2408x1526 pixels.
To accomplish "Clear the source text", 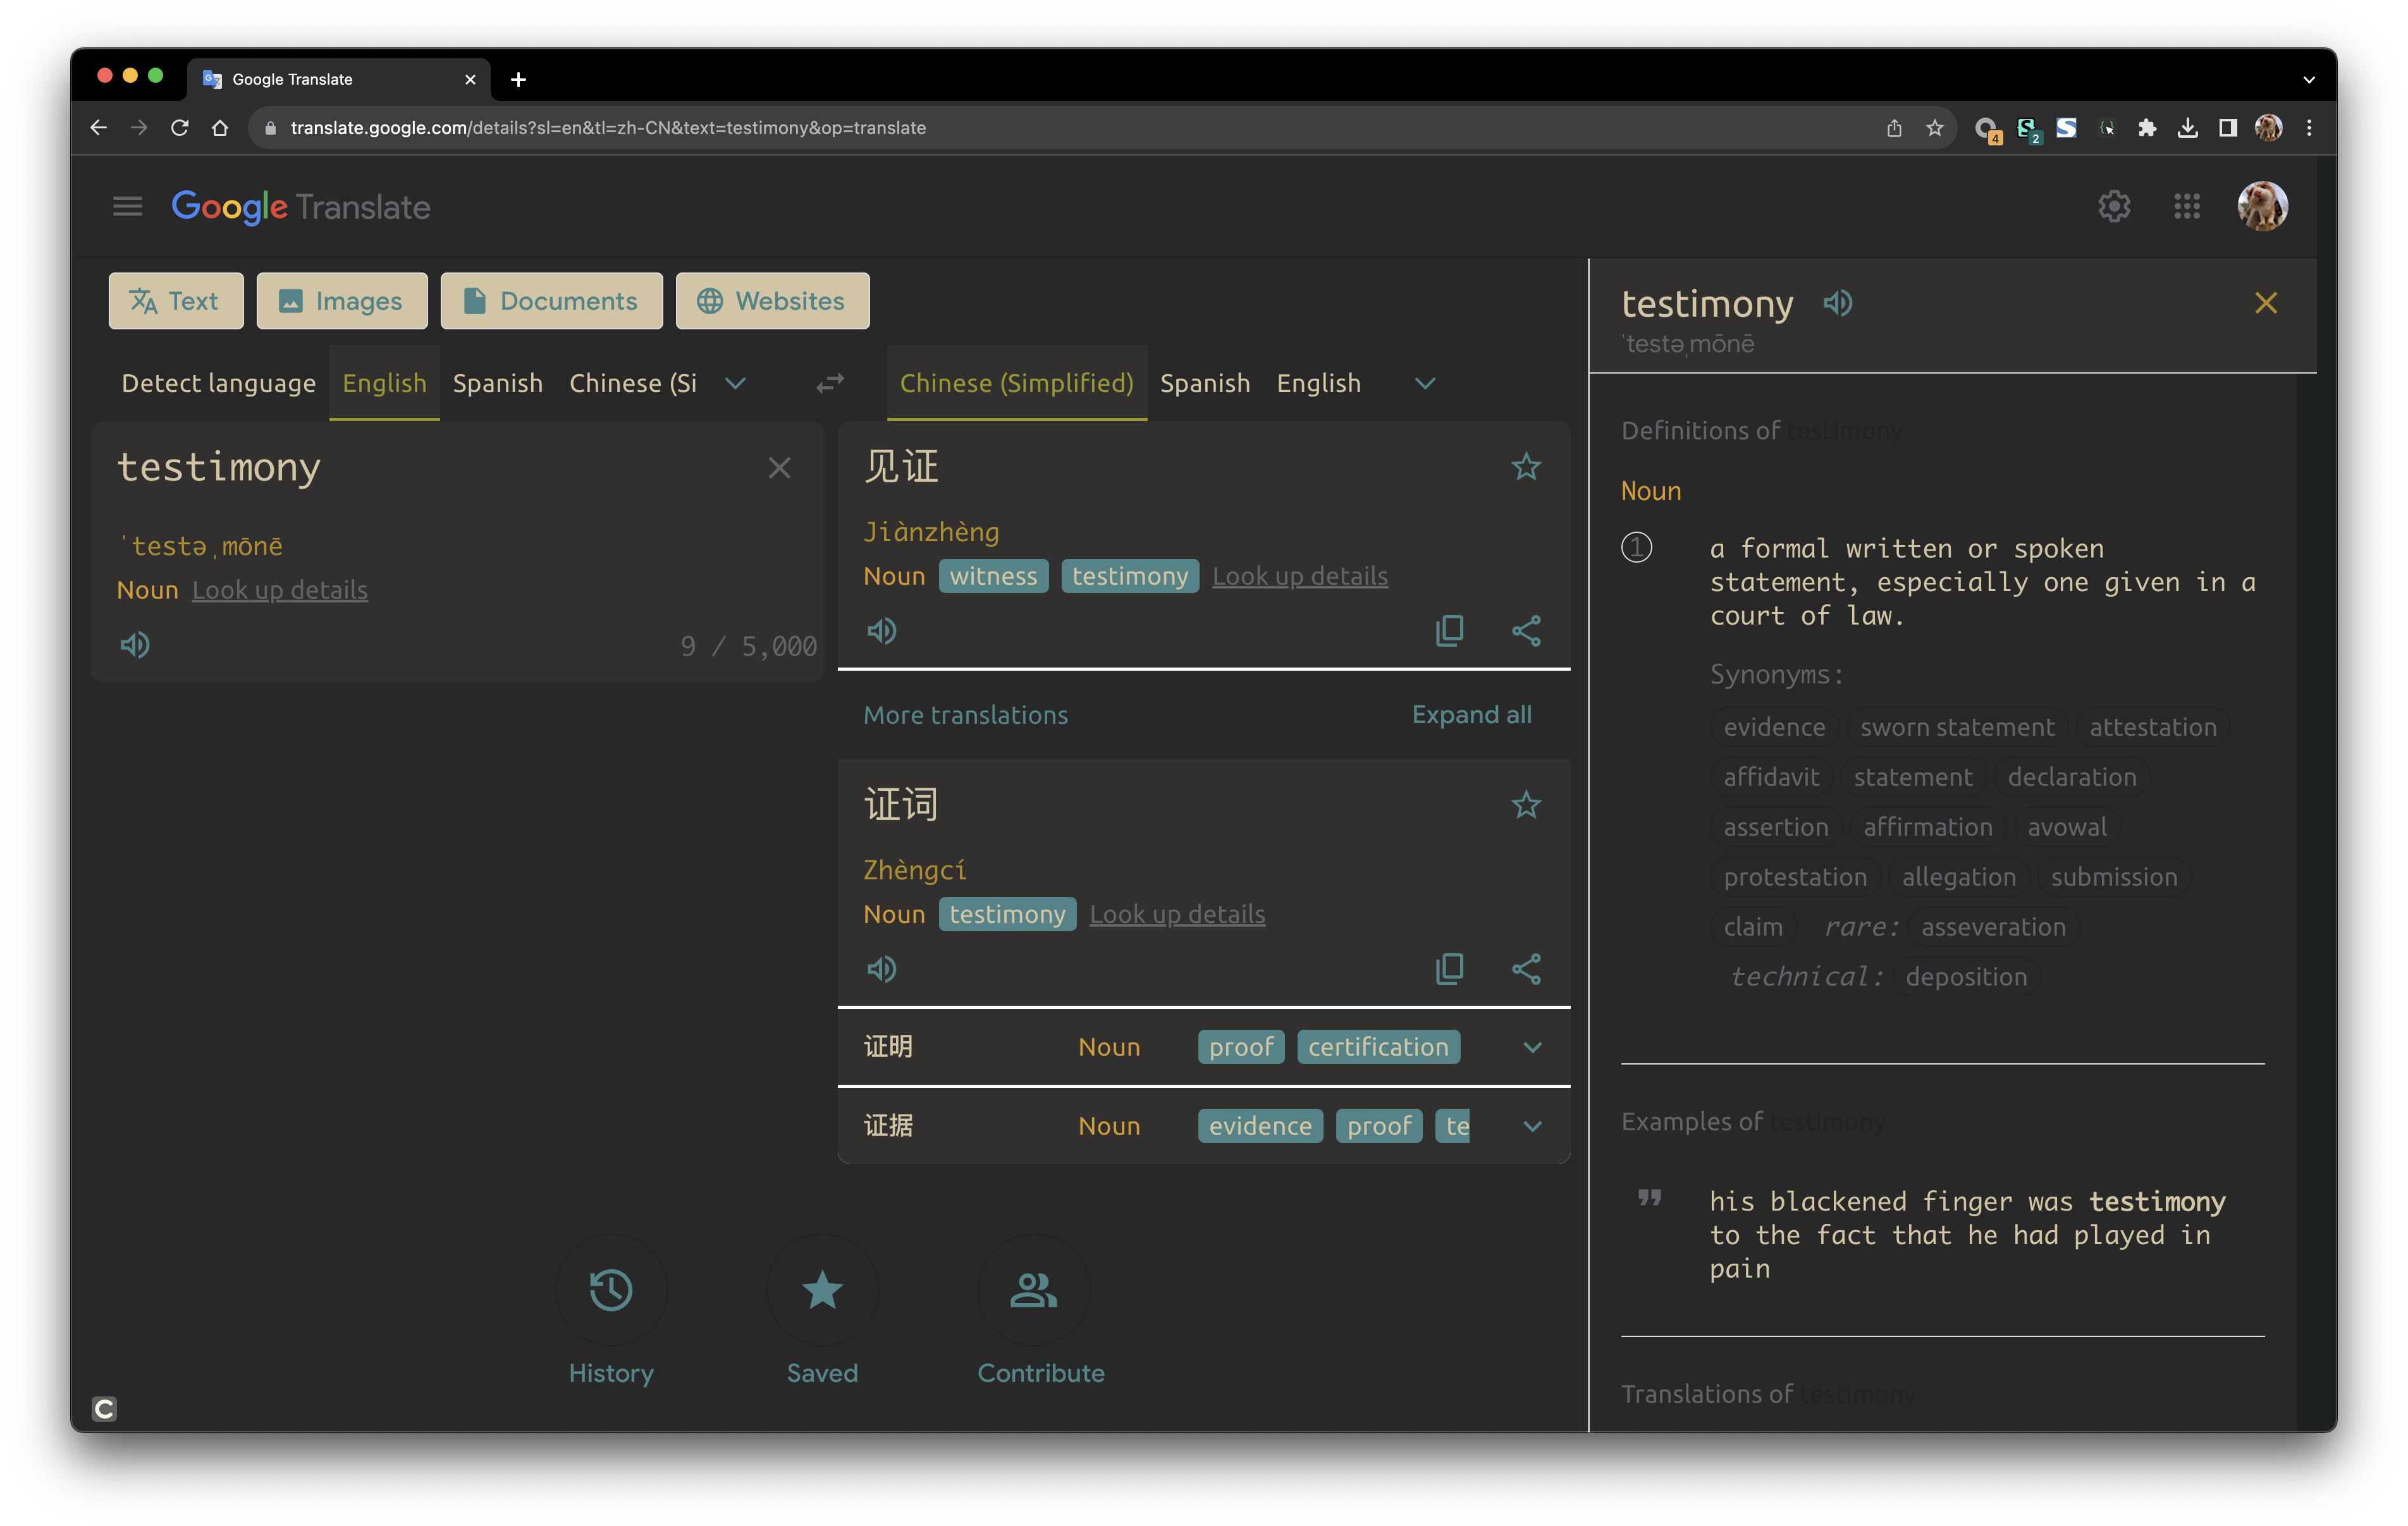I will coord(779,468).
